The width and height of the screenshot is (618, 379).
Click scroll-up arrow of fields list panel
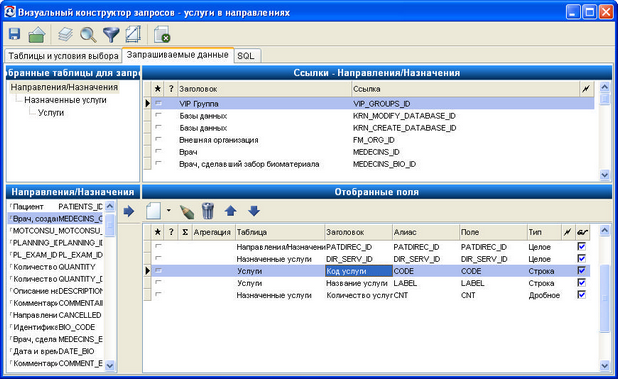click(x=110, y=206)
